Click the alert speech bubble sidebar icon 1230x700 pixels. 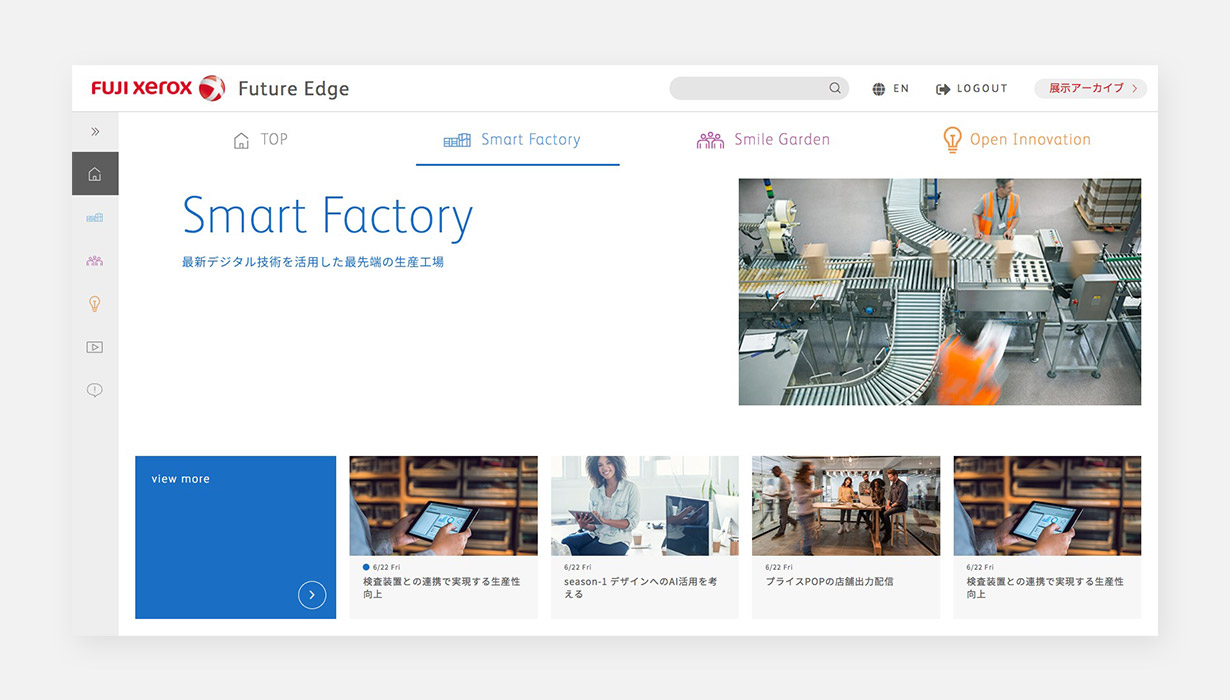[95, 390]
